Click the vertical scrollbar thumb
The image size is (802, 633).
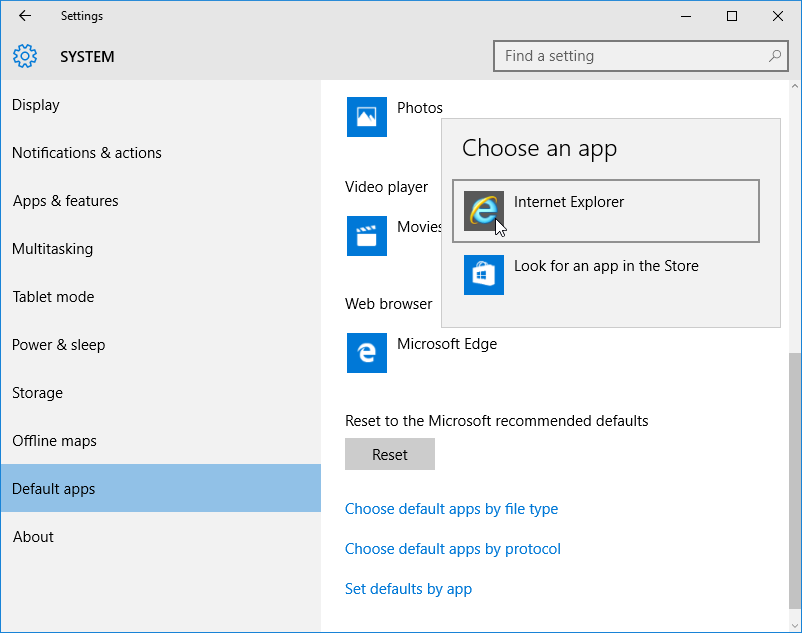794,481
